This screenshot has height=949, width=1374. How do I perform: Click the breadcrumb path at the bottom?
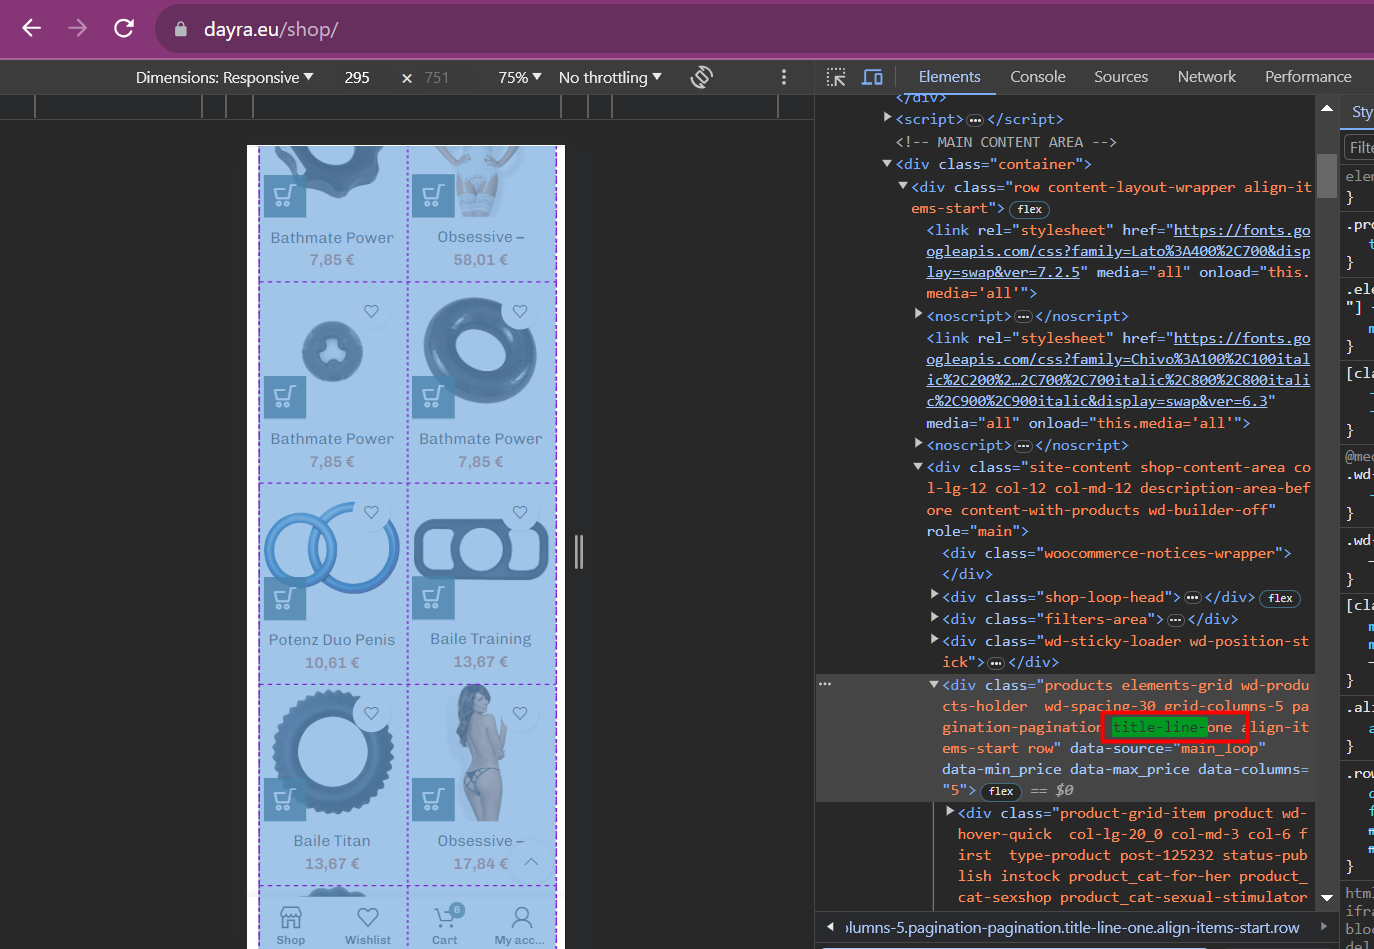[x=1072, y=928]
